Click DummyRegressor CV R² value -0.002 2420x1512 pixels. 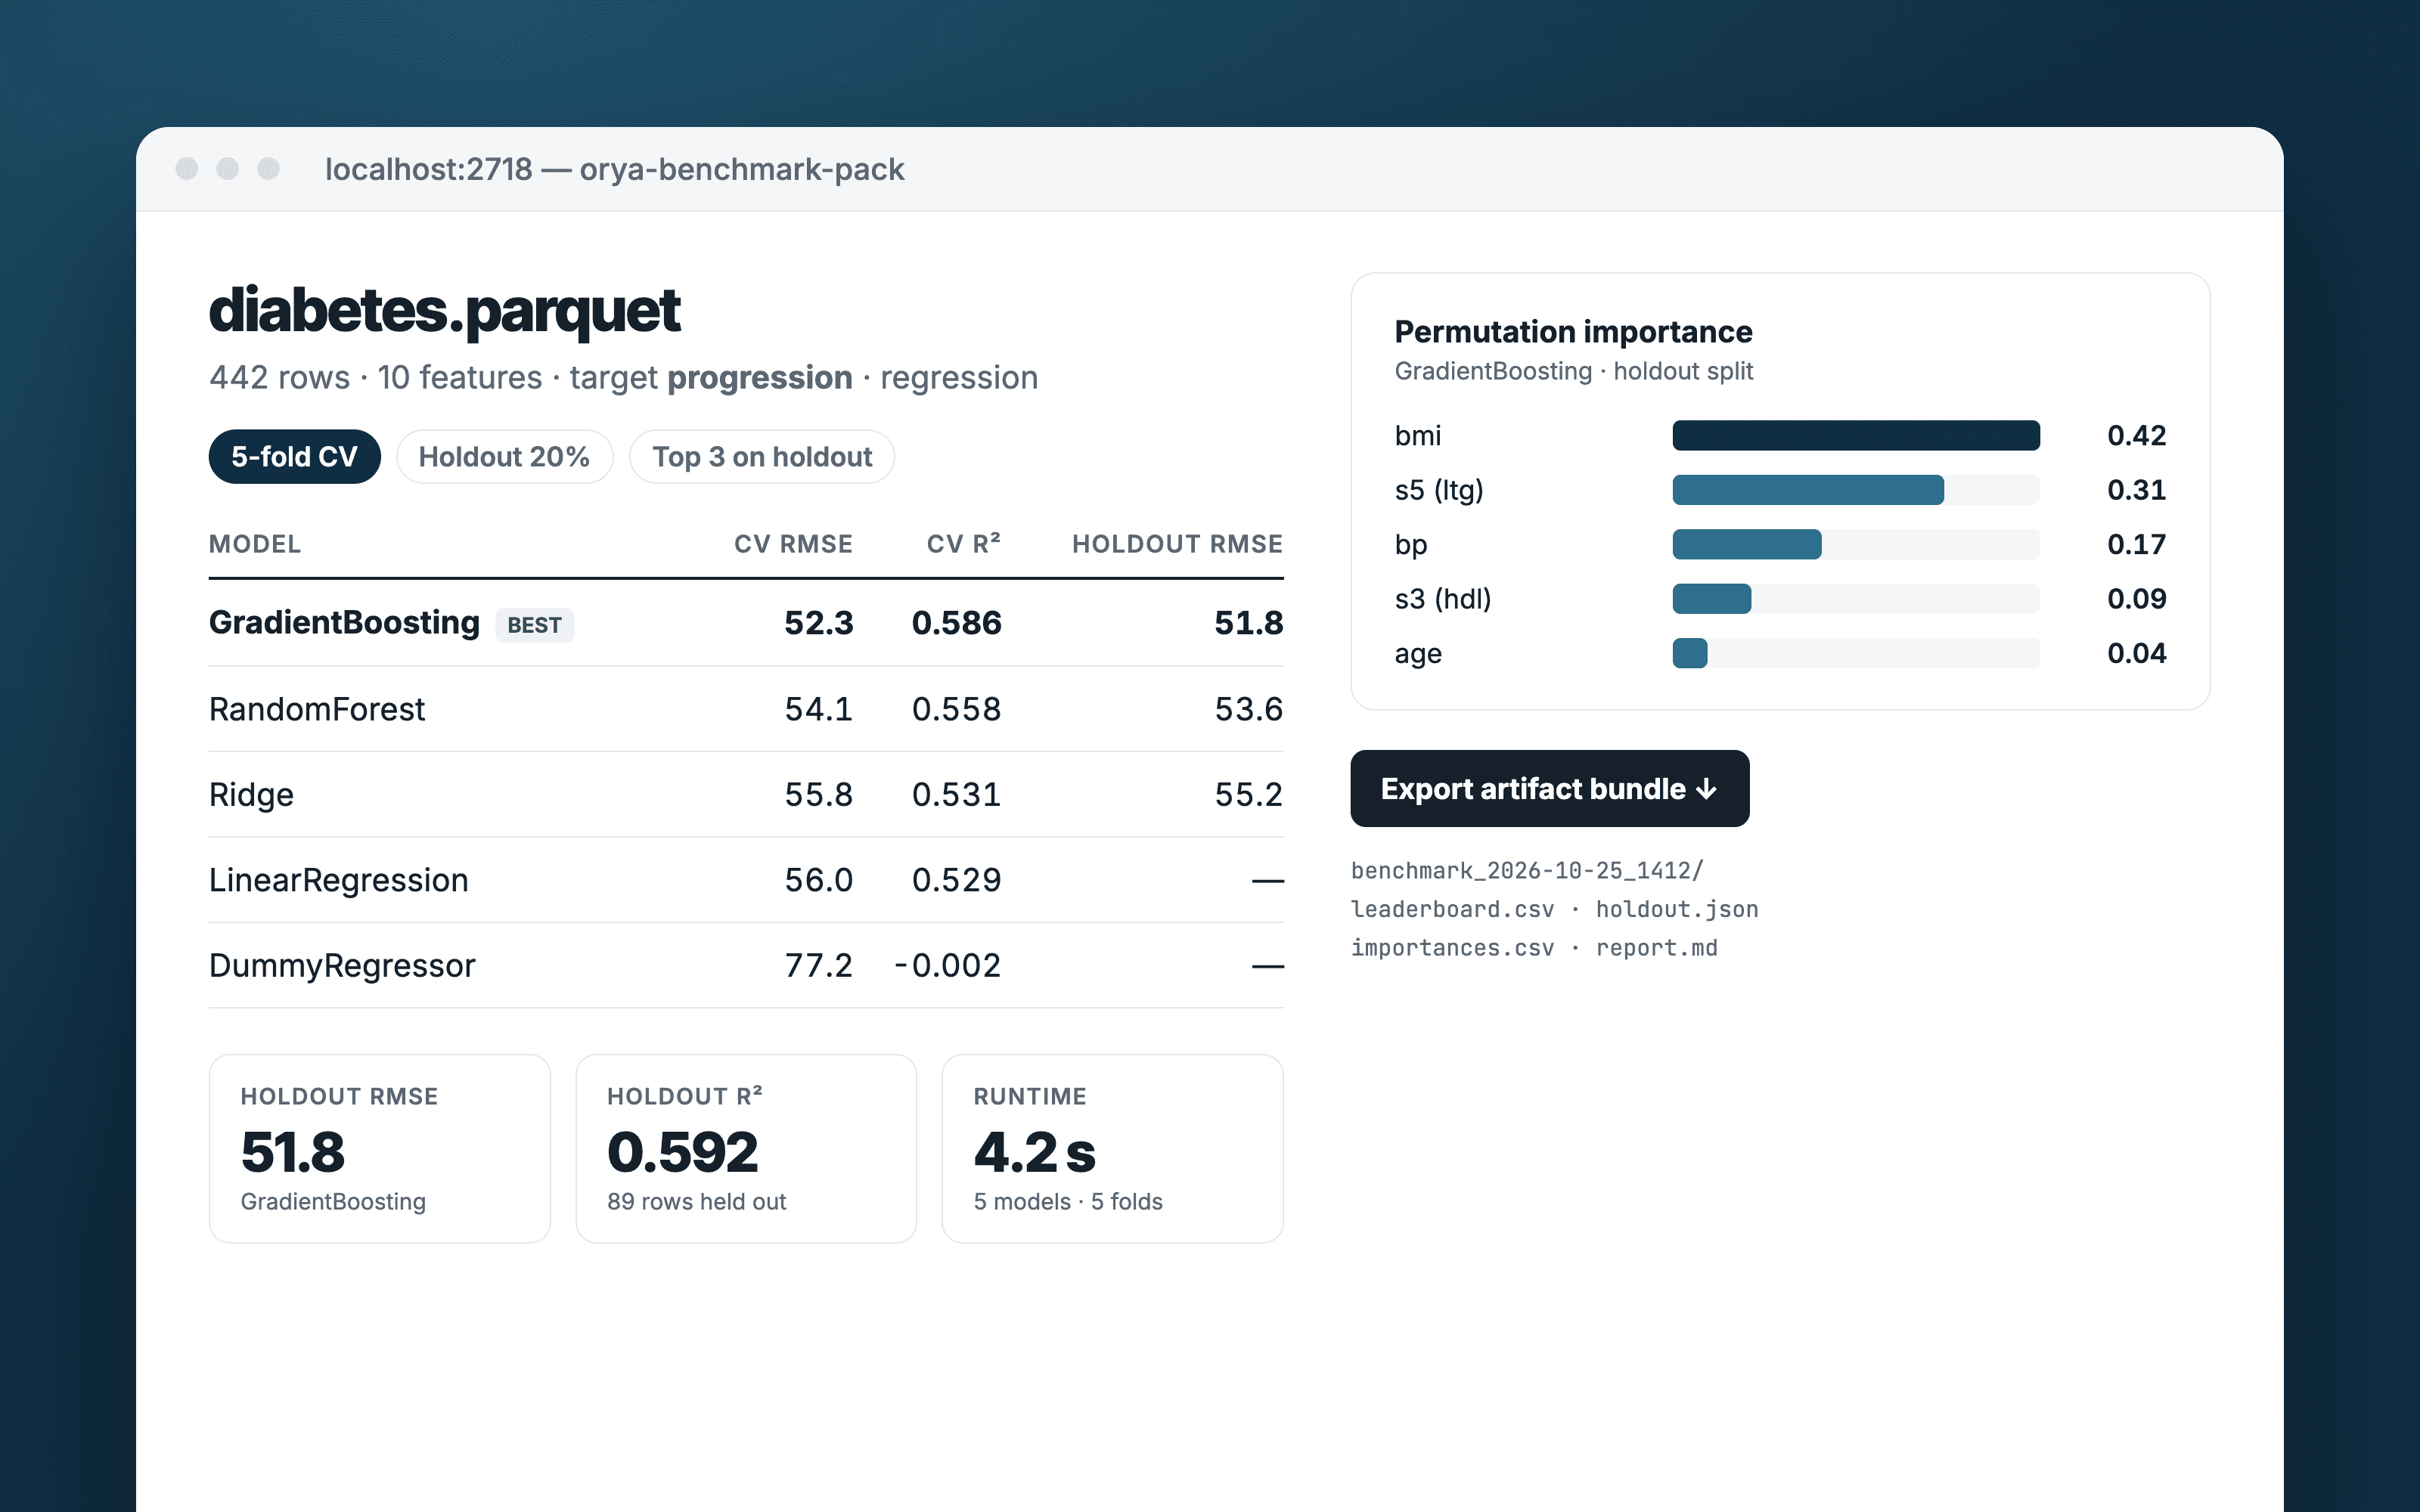(x=947, y=965)
